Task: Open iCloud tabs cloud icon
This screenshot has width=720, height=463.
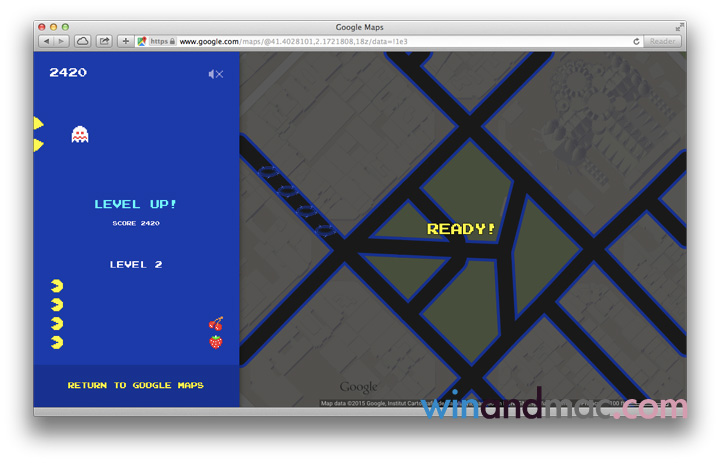Action: tap(83, 41)
